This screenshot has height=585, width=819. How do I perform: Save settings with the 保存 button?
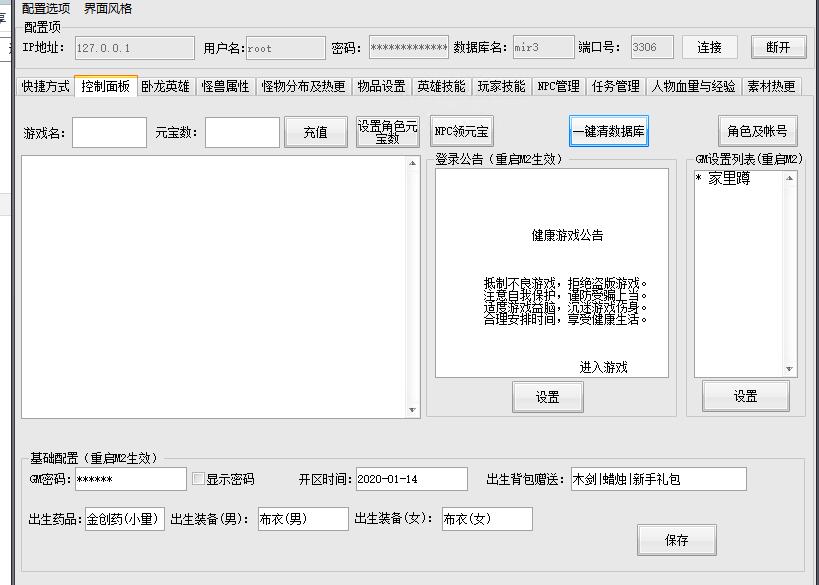pos(677,540)
